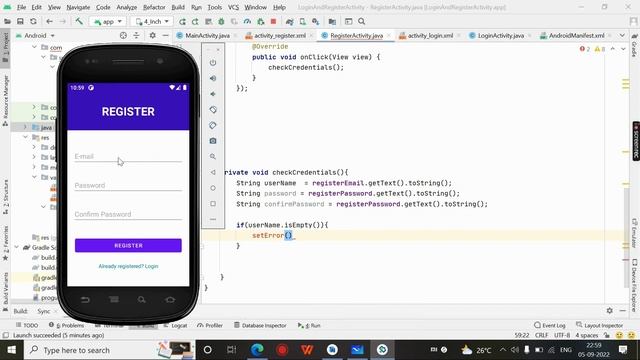This screenshot has height=360, width=640.
Task: Open the Layout Inspector
Action: (600, 325)
